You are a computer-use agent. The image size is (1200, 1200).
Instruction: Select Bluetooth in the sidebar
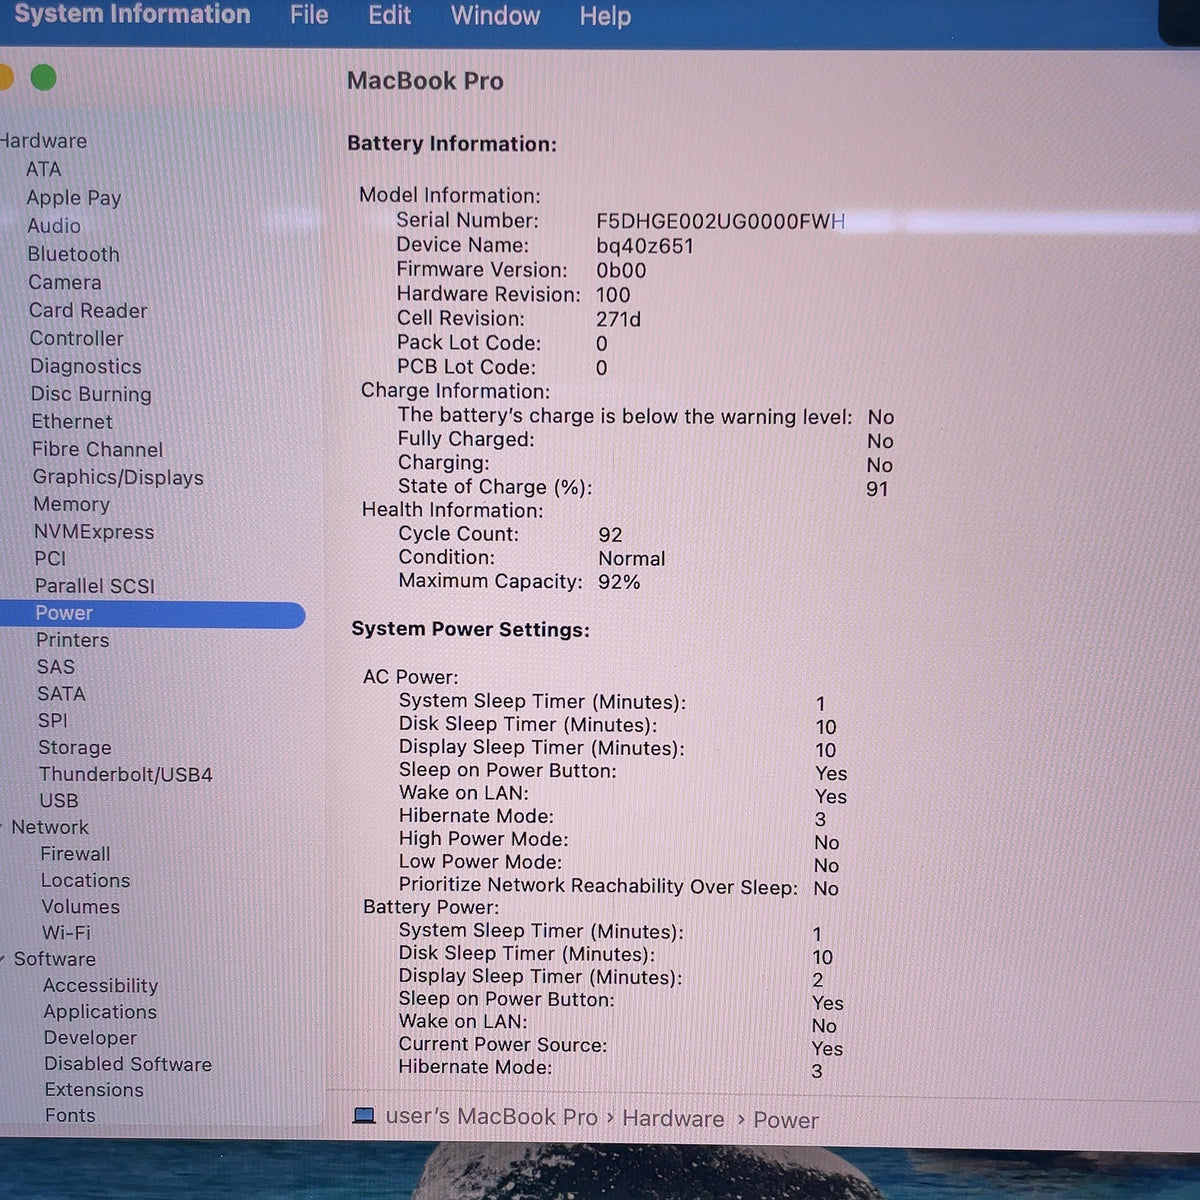pyautogui.click(x=74, y=254)
